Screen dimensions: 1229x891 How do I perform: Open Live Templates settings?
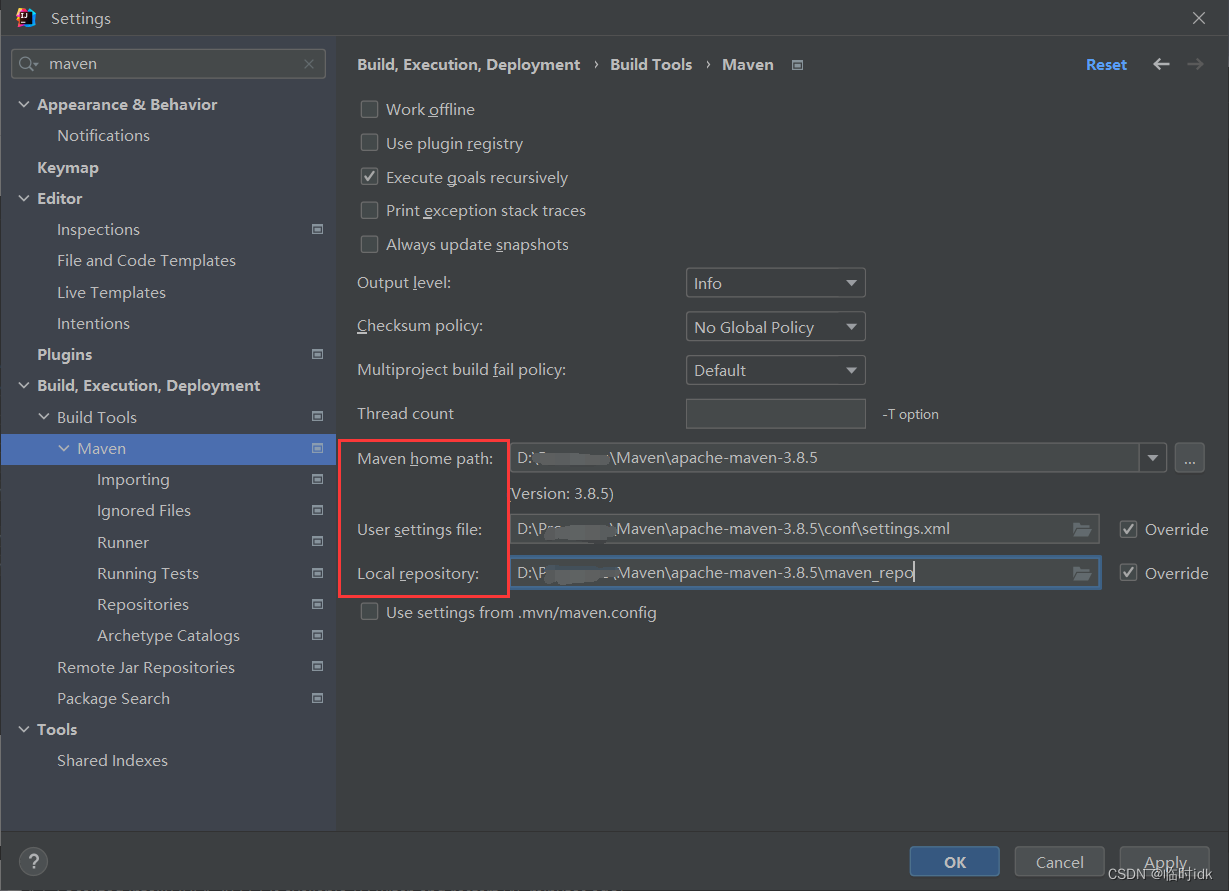(x=111, y=292)
